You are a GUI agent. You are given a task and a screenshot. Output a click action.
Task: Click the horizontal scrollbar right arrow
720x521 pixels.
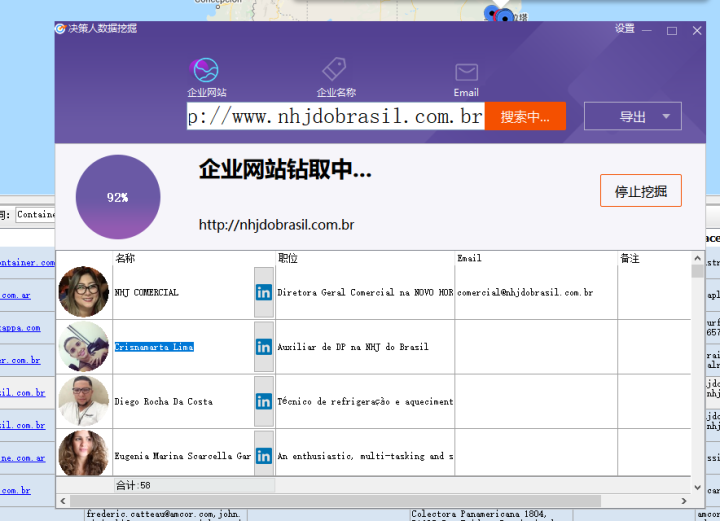[684, 501]
